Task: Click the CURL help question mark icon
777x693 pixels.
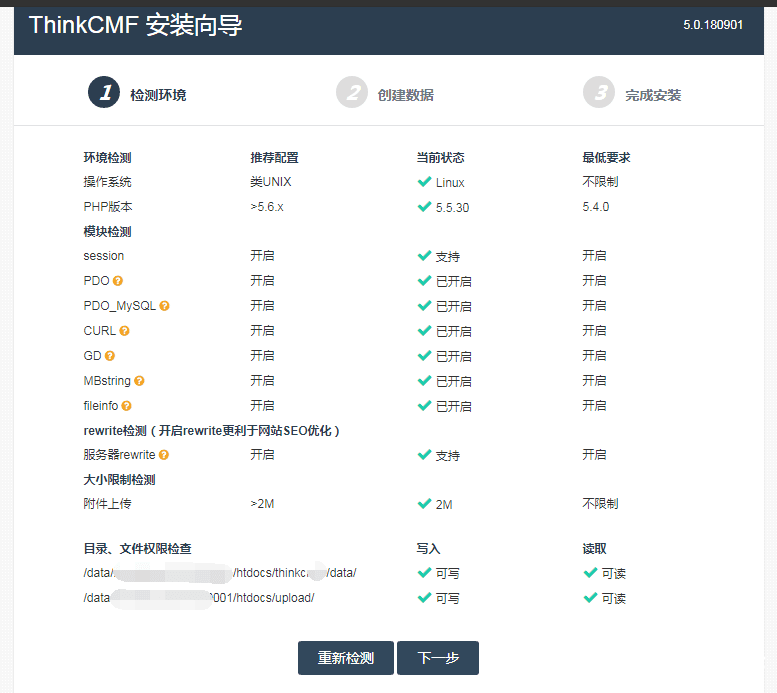Action: pyautogui.click(x=124, y=331)
